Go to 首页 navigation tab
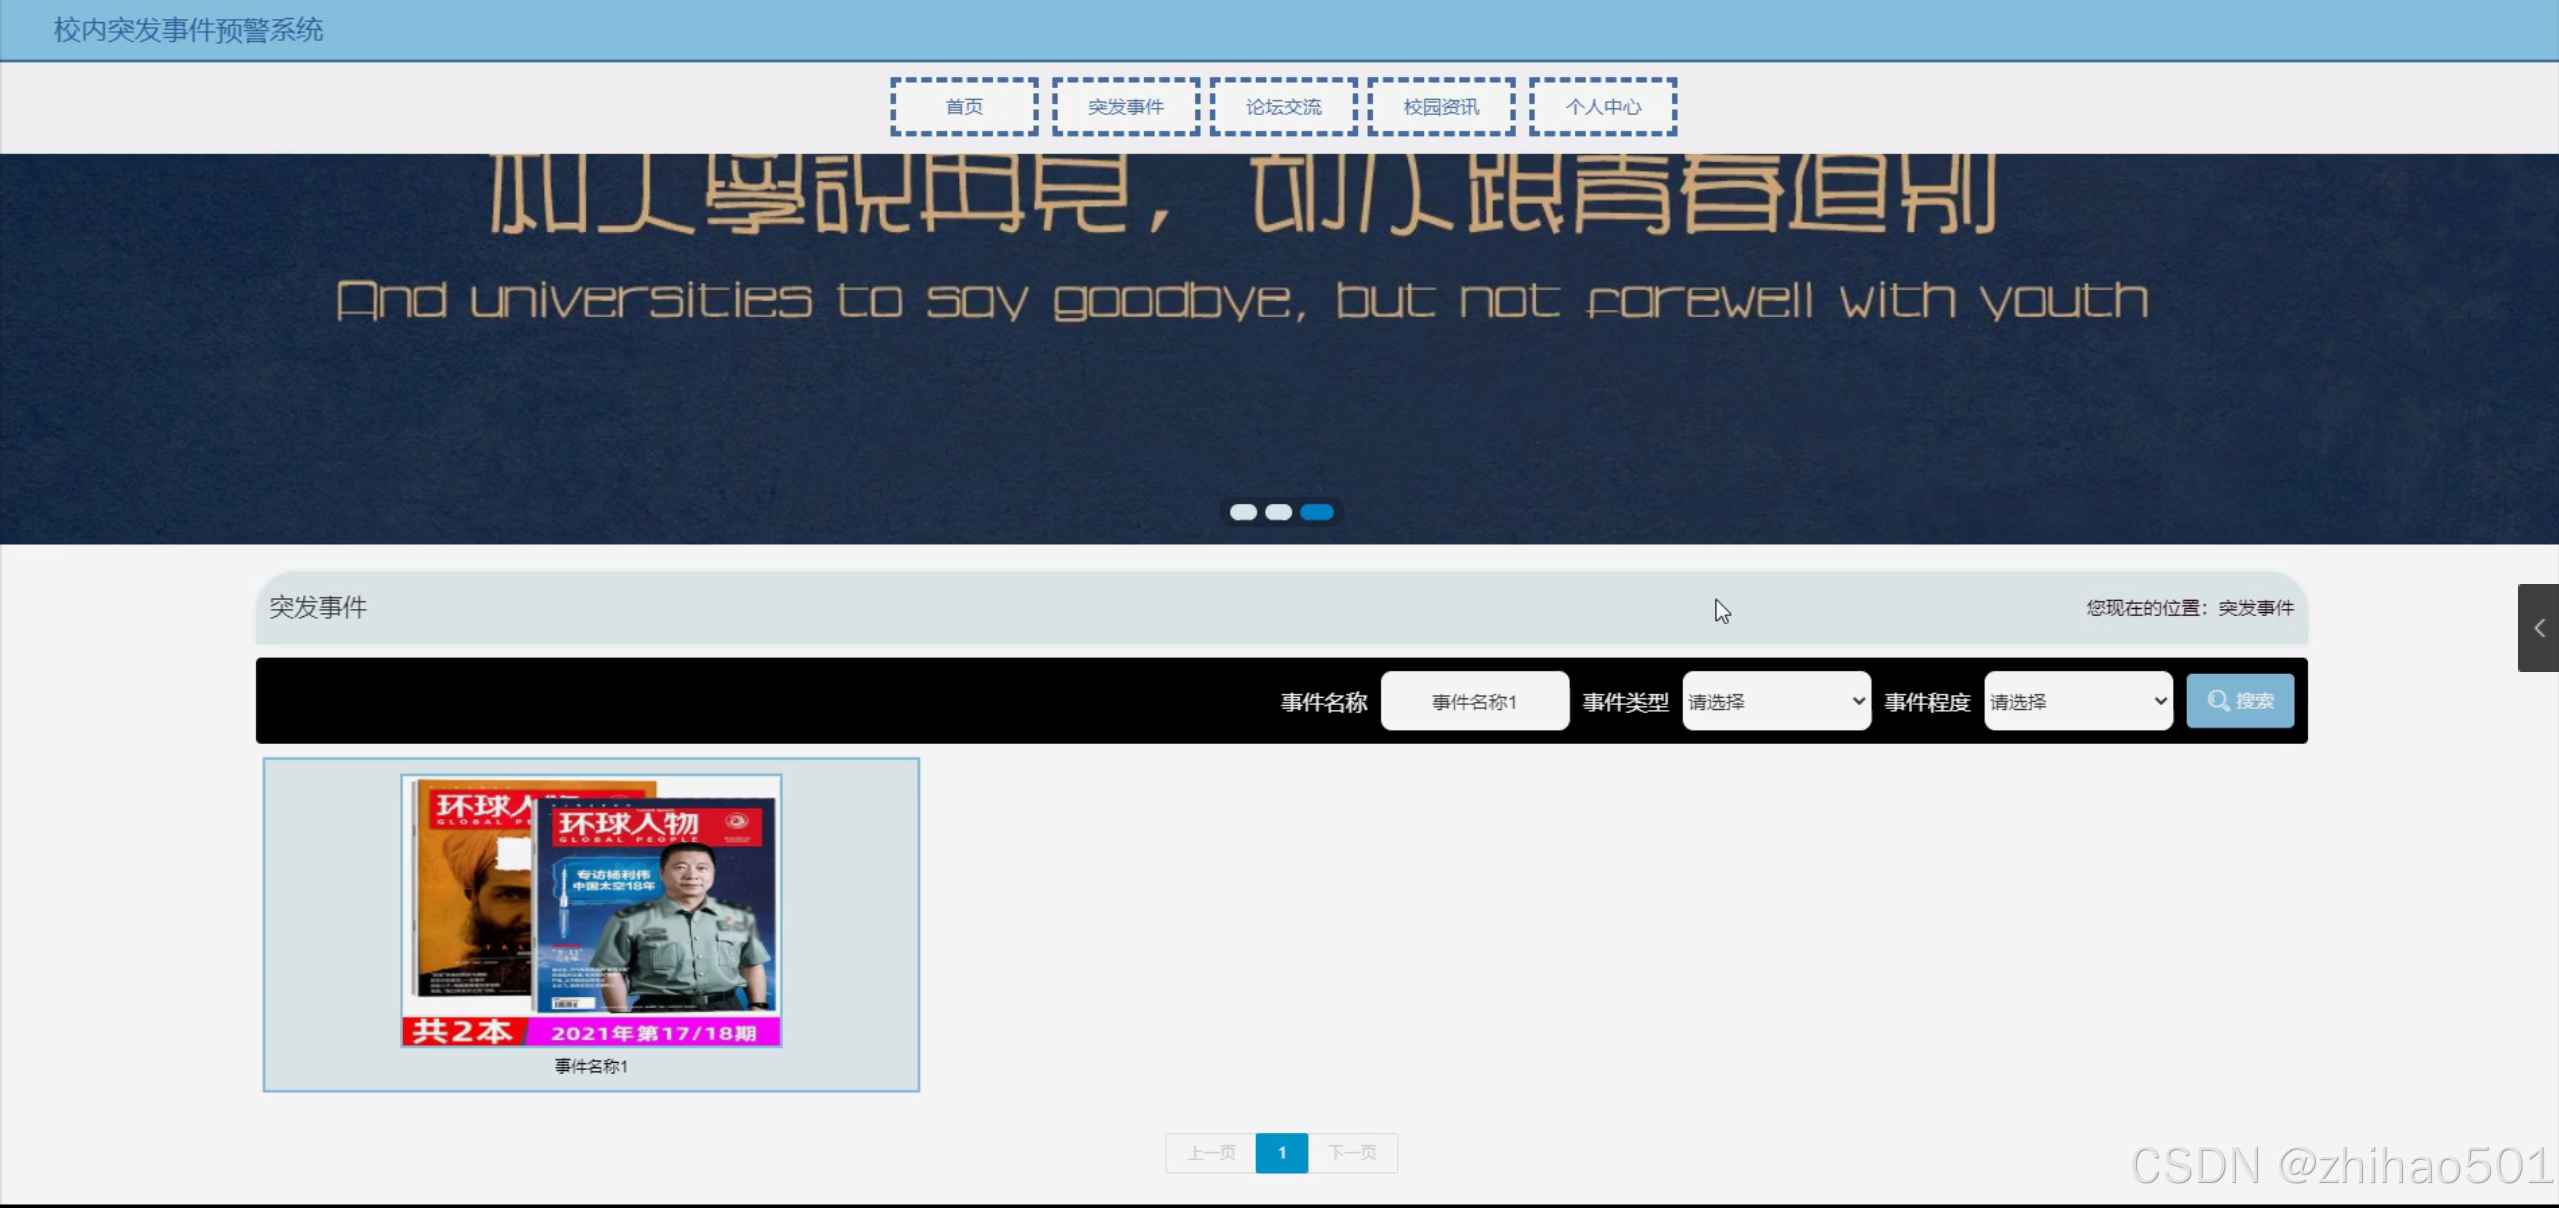The height and width of the screenshot is (1208, 2559). [964, 107]
